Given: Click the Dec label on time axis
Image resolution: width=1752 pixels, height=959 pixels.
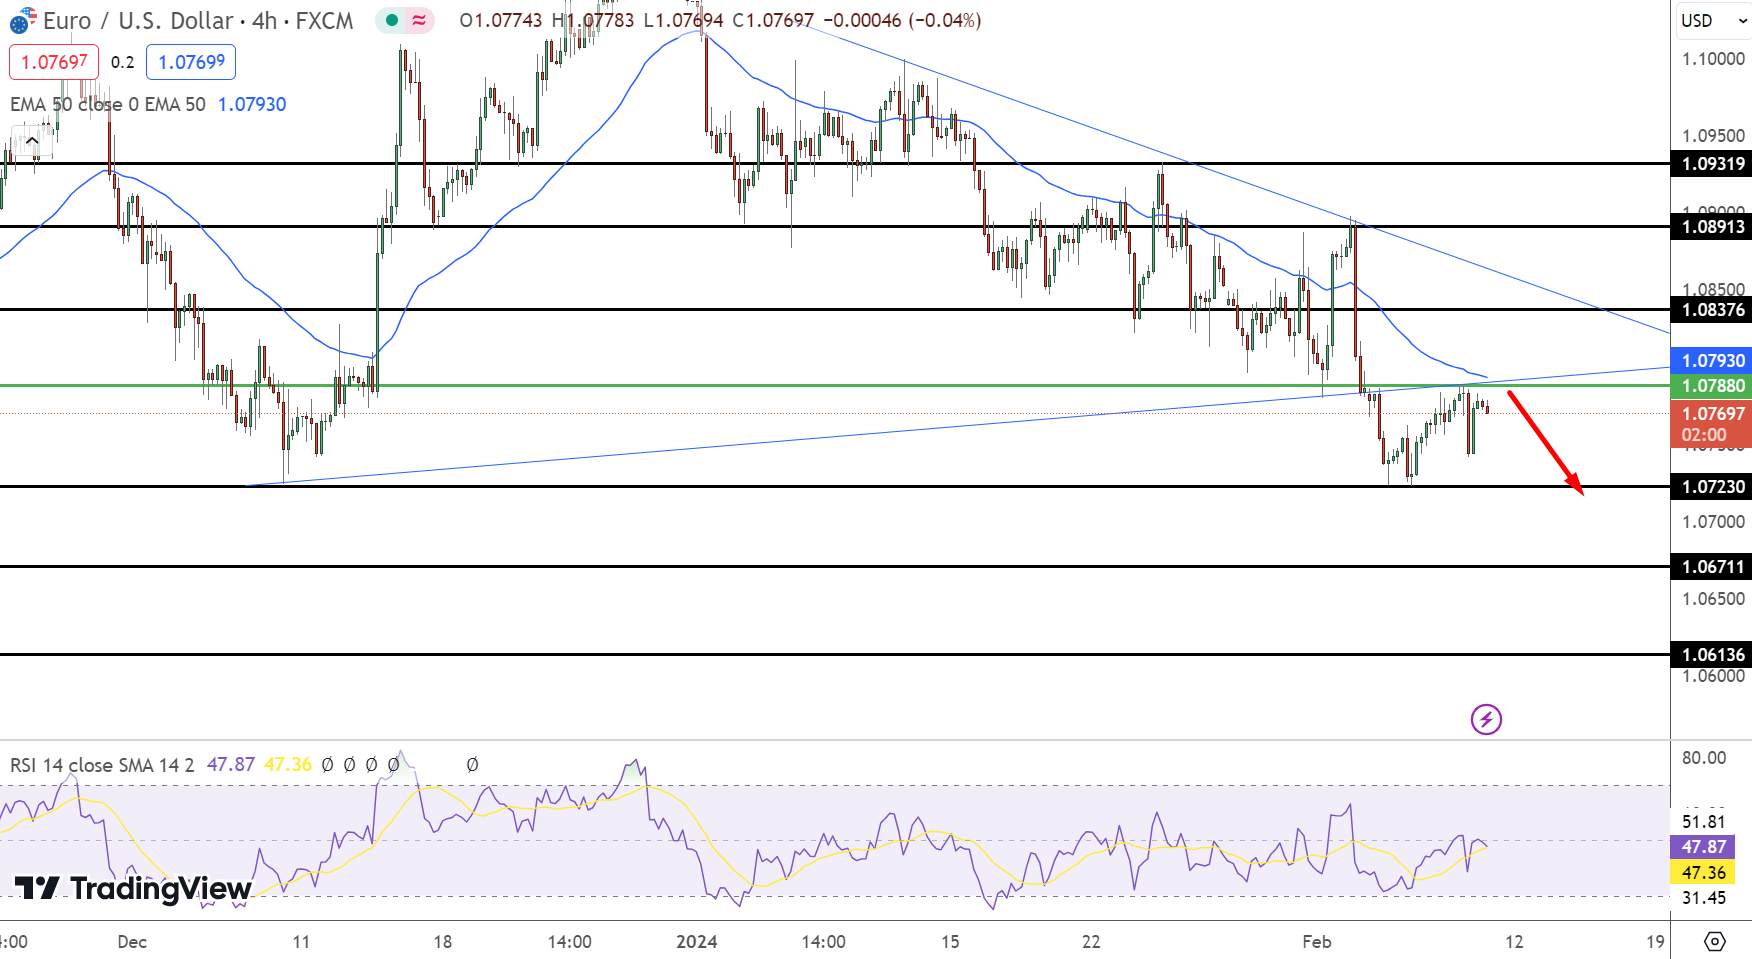Looking at the screenshot, I should 132,941.
